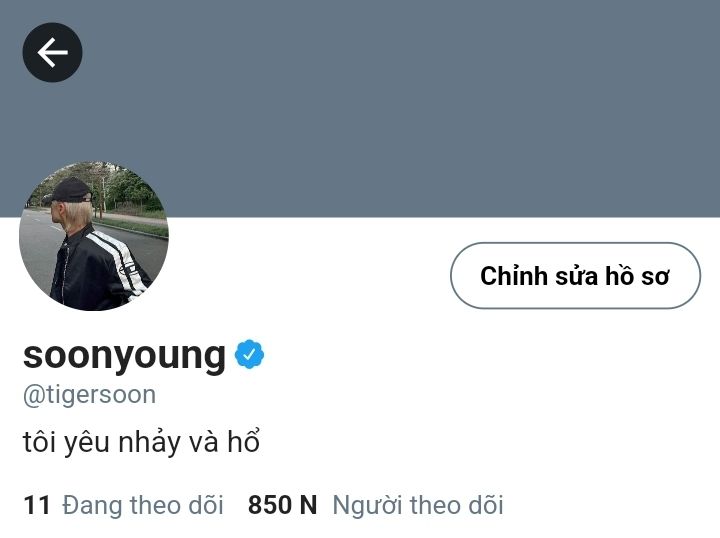Select the bio "tôi yêu nhảy và hổ"
720x538 pixels.
[x=141, y=442]
